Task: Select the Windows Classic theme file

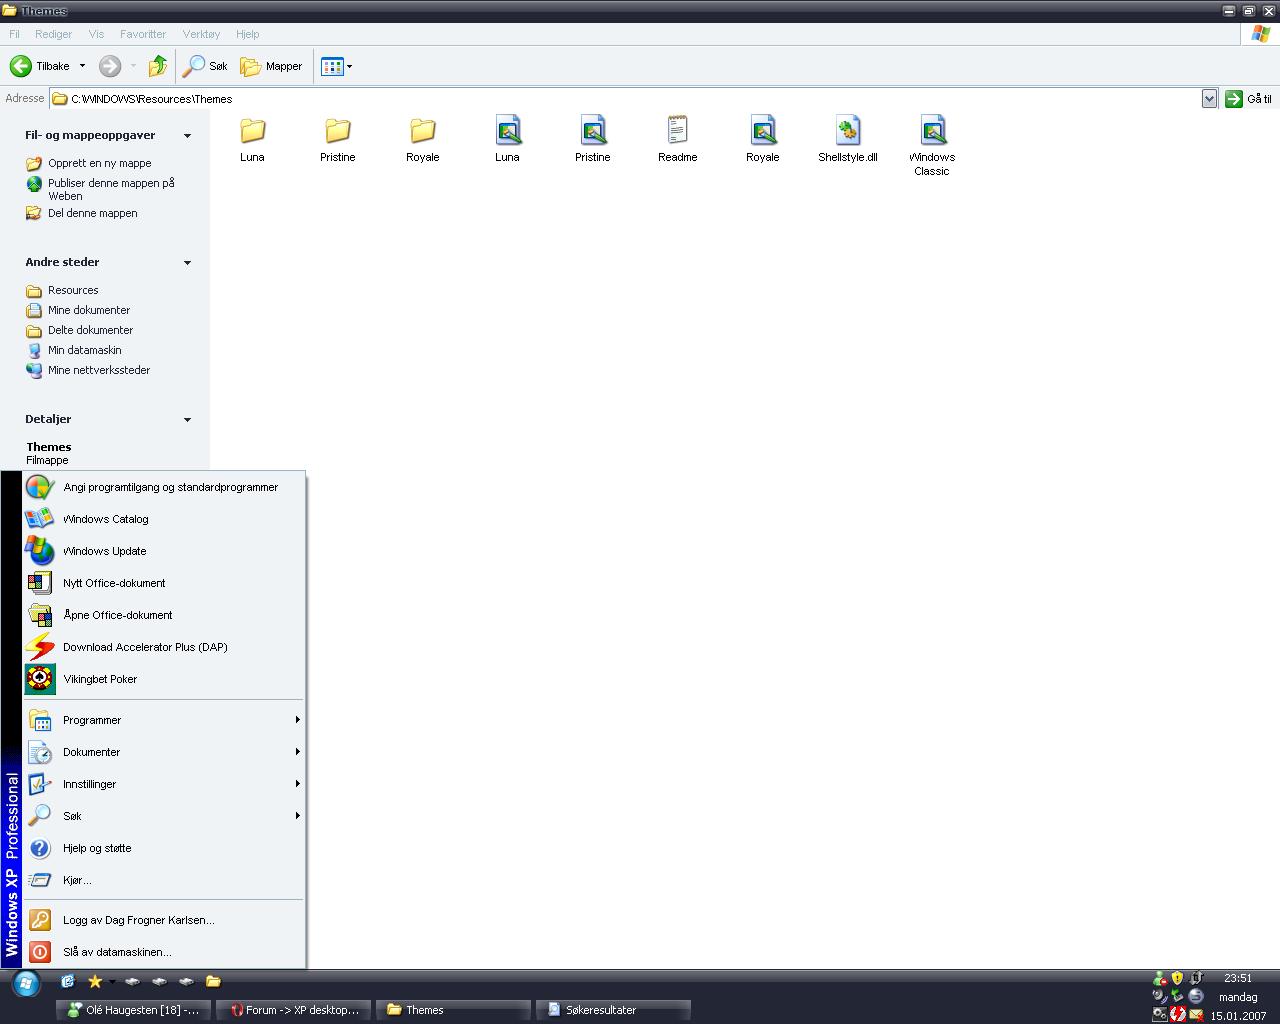Action: point(932,146)
